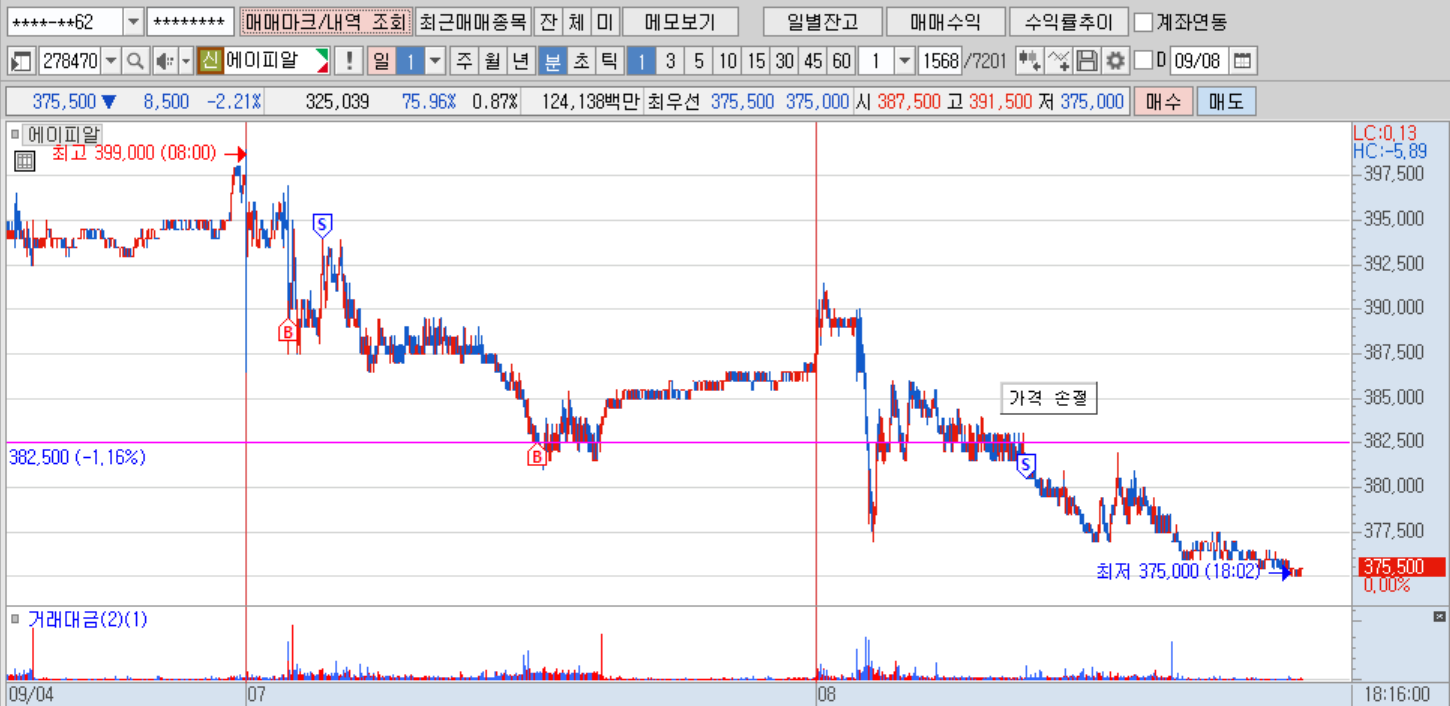The image size is (1450, 706).
Task: Click the 1568 bar count field
Action: pyautogui.click(x=940, y=61)
